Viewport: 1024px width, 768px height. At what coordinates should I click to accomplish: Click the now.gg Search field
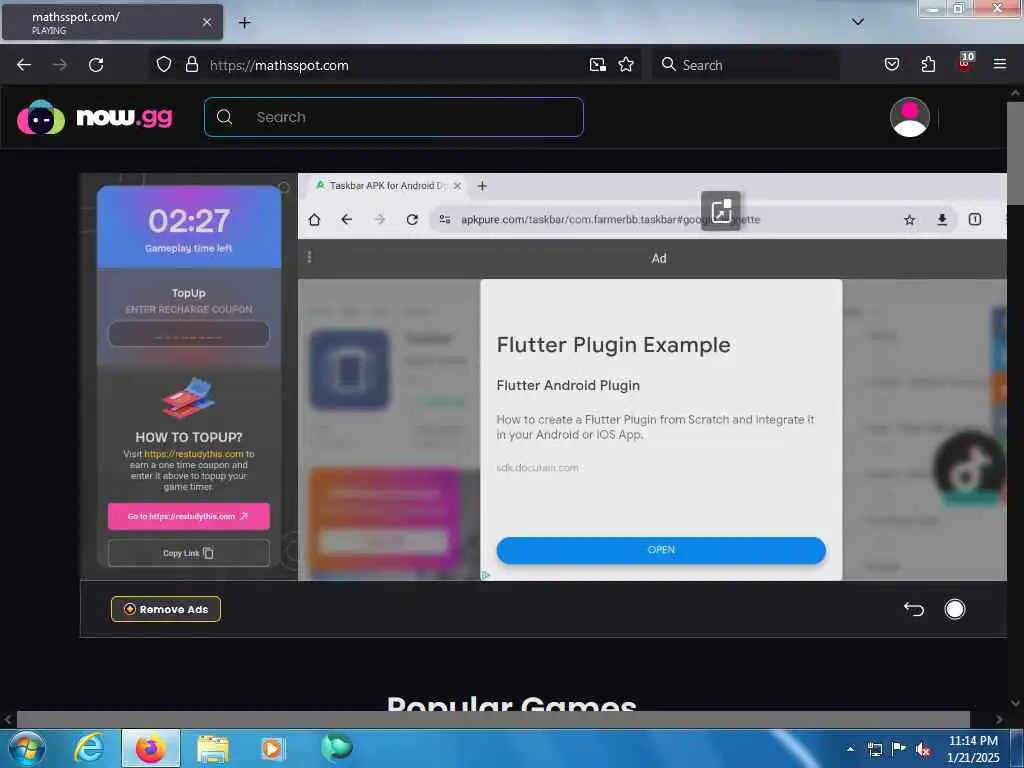pyautogui.click(x=394, y=117)
